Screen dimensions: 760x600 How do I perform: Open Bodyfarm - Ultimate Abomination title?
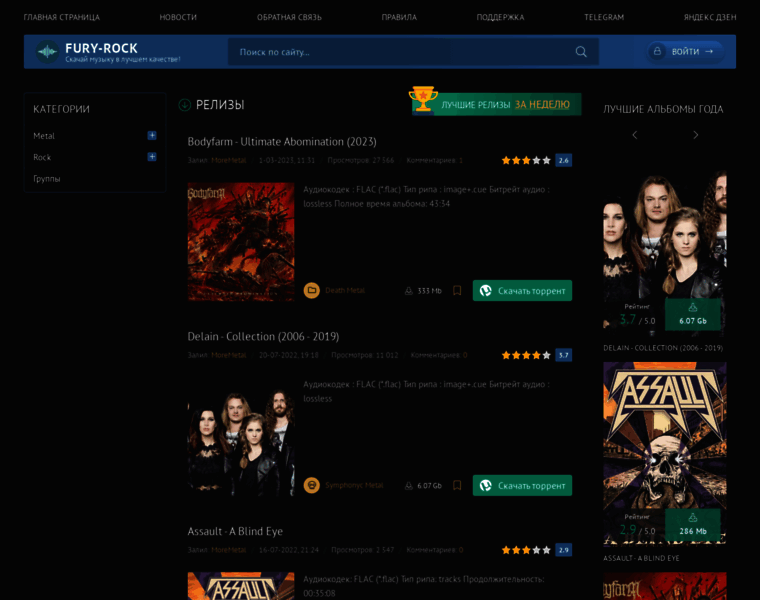click(282, 142)
